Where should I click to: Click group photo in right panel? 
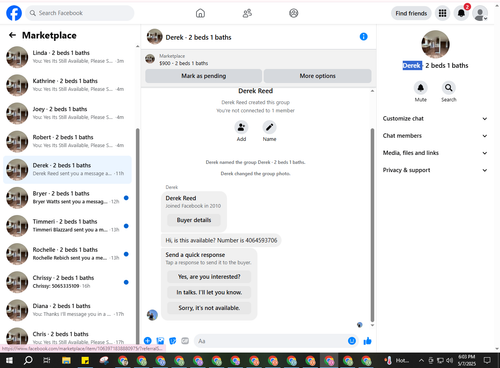(x=435, y=44)
